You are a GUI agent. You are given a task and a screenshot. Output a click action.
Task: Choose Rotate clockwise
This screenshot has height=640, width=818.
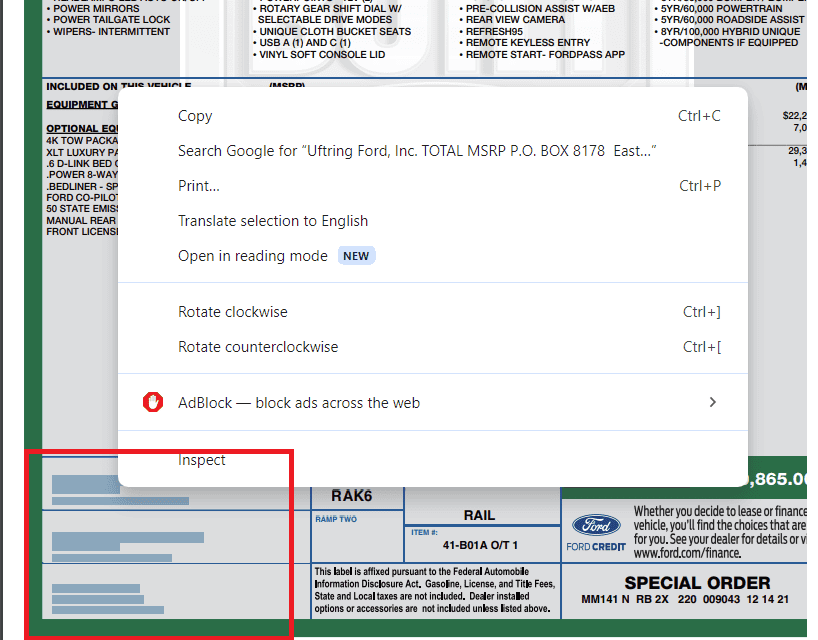[x=432, y=312]
